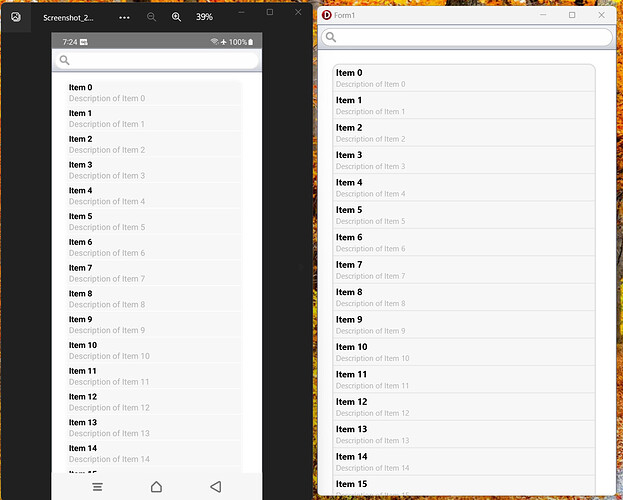
Task: Click the 7:24 clock in status bar
Action: point(70,42)
